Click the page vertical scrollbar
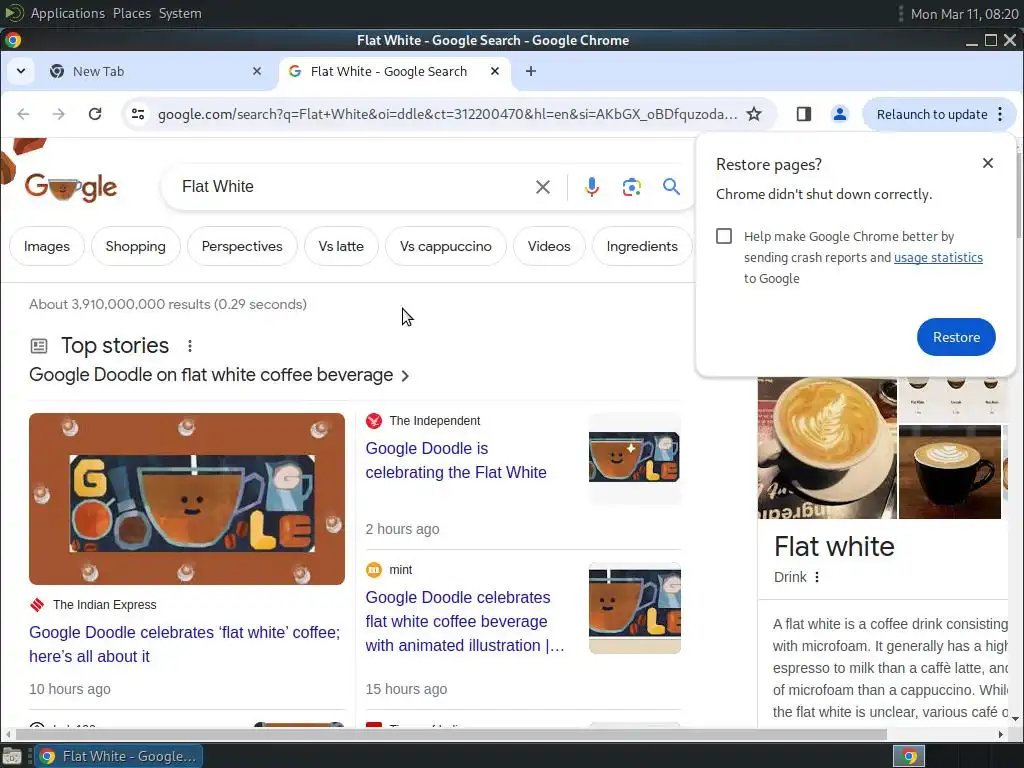Image resolution: width=1024 pixels, height=768 pixels. pos(1018,196)
